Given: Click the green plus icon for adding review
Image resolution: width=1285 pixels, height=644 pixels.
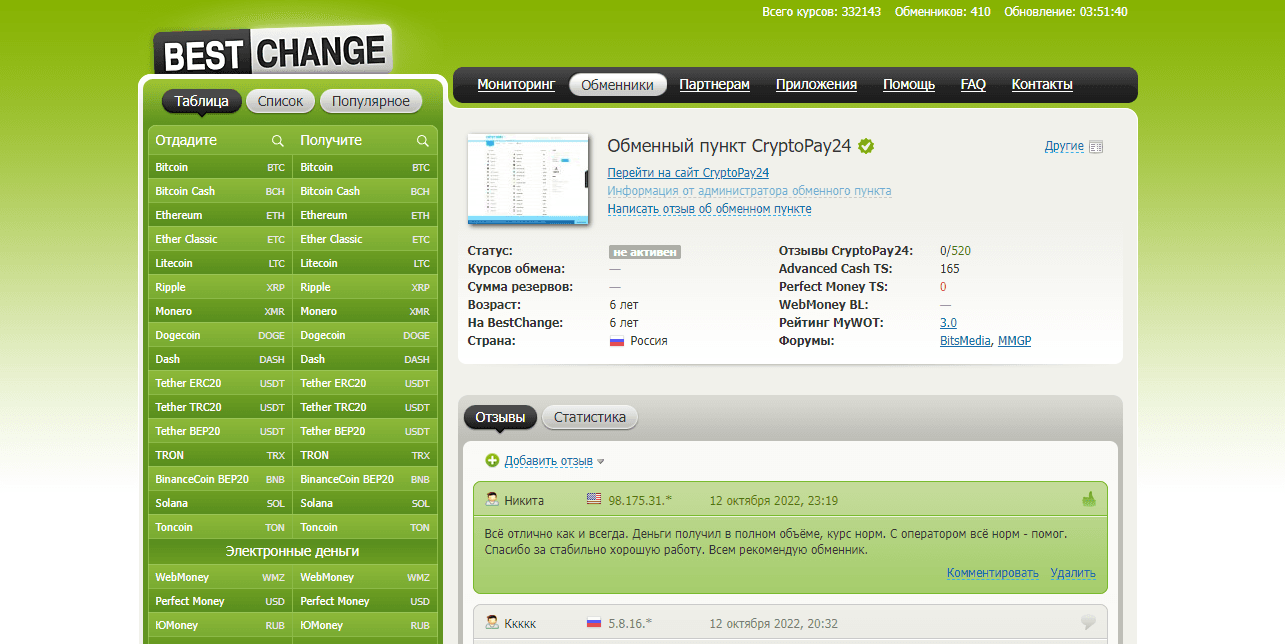Looking at the screenshot, I should (492, 461).
